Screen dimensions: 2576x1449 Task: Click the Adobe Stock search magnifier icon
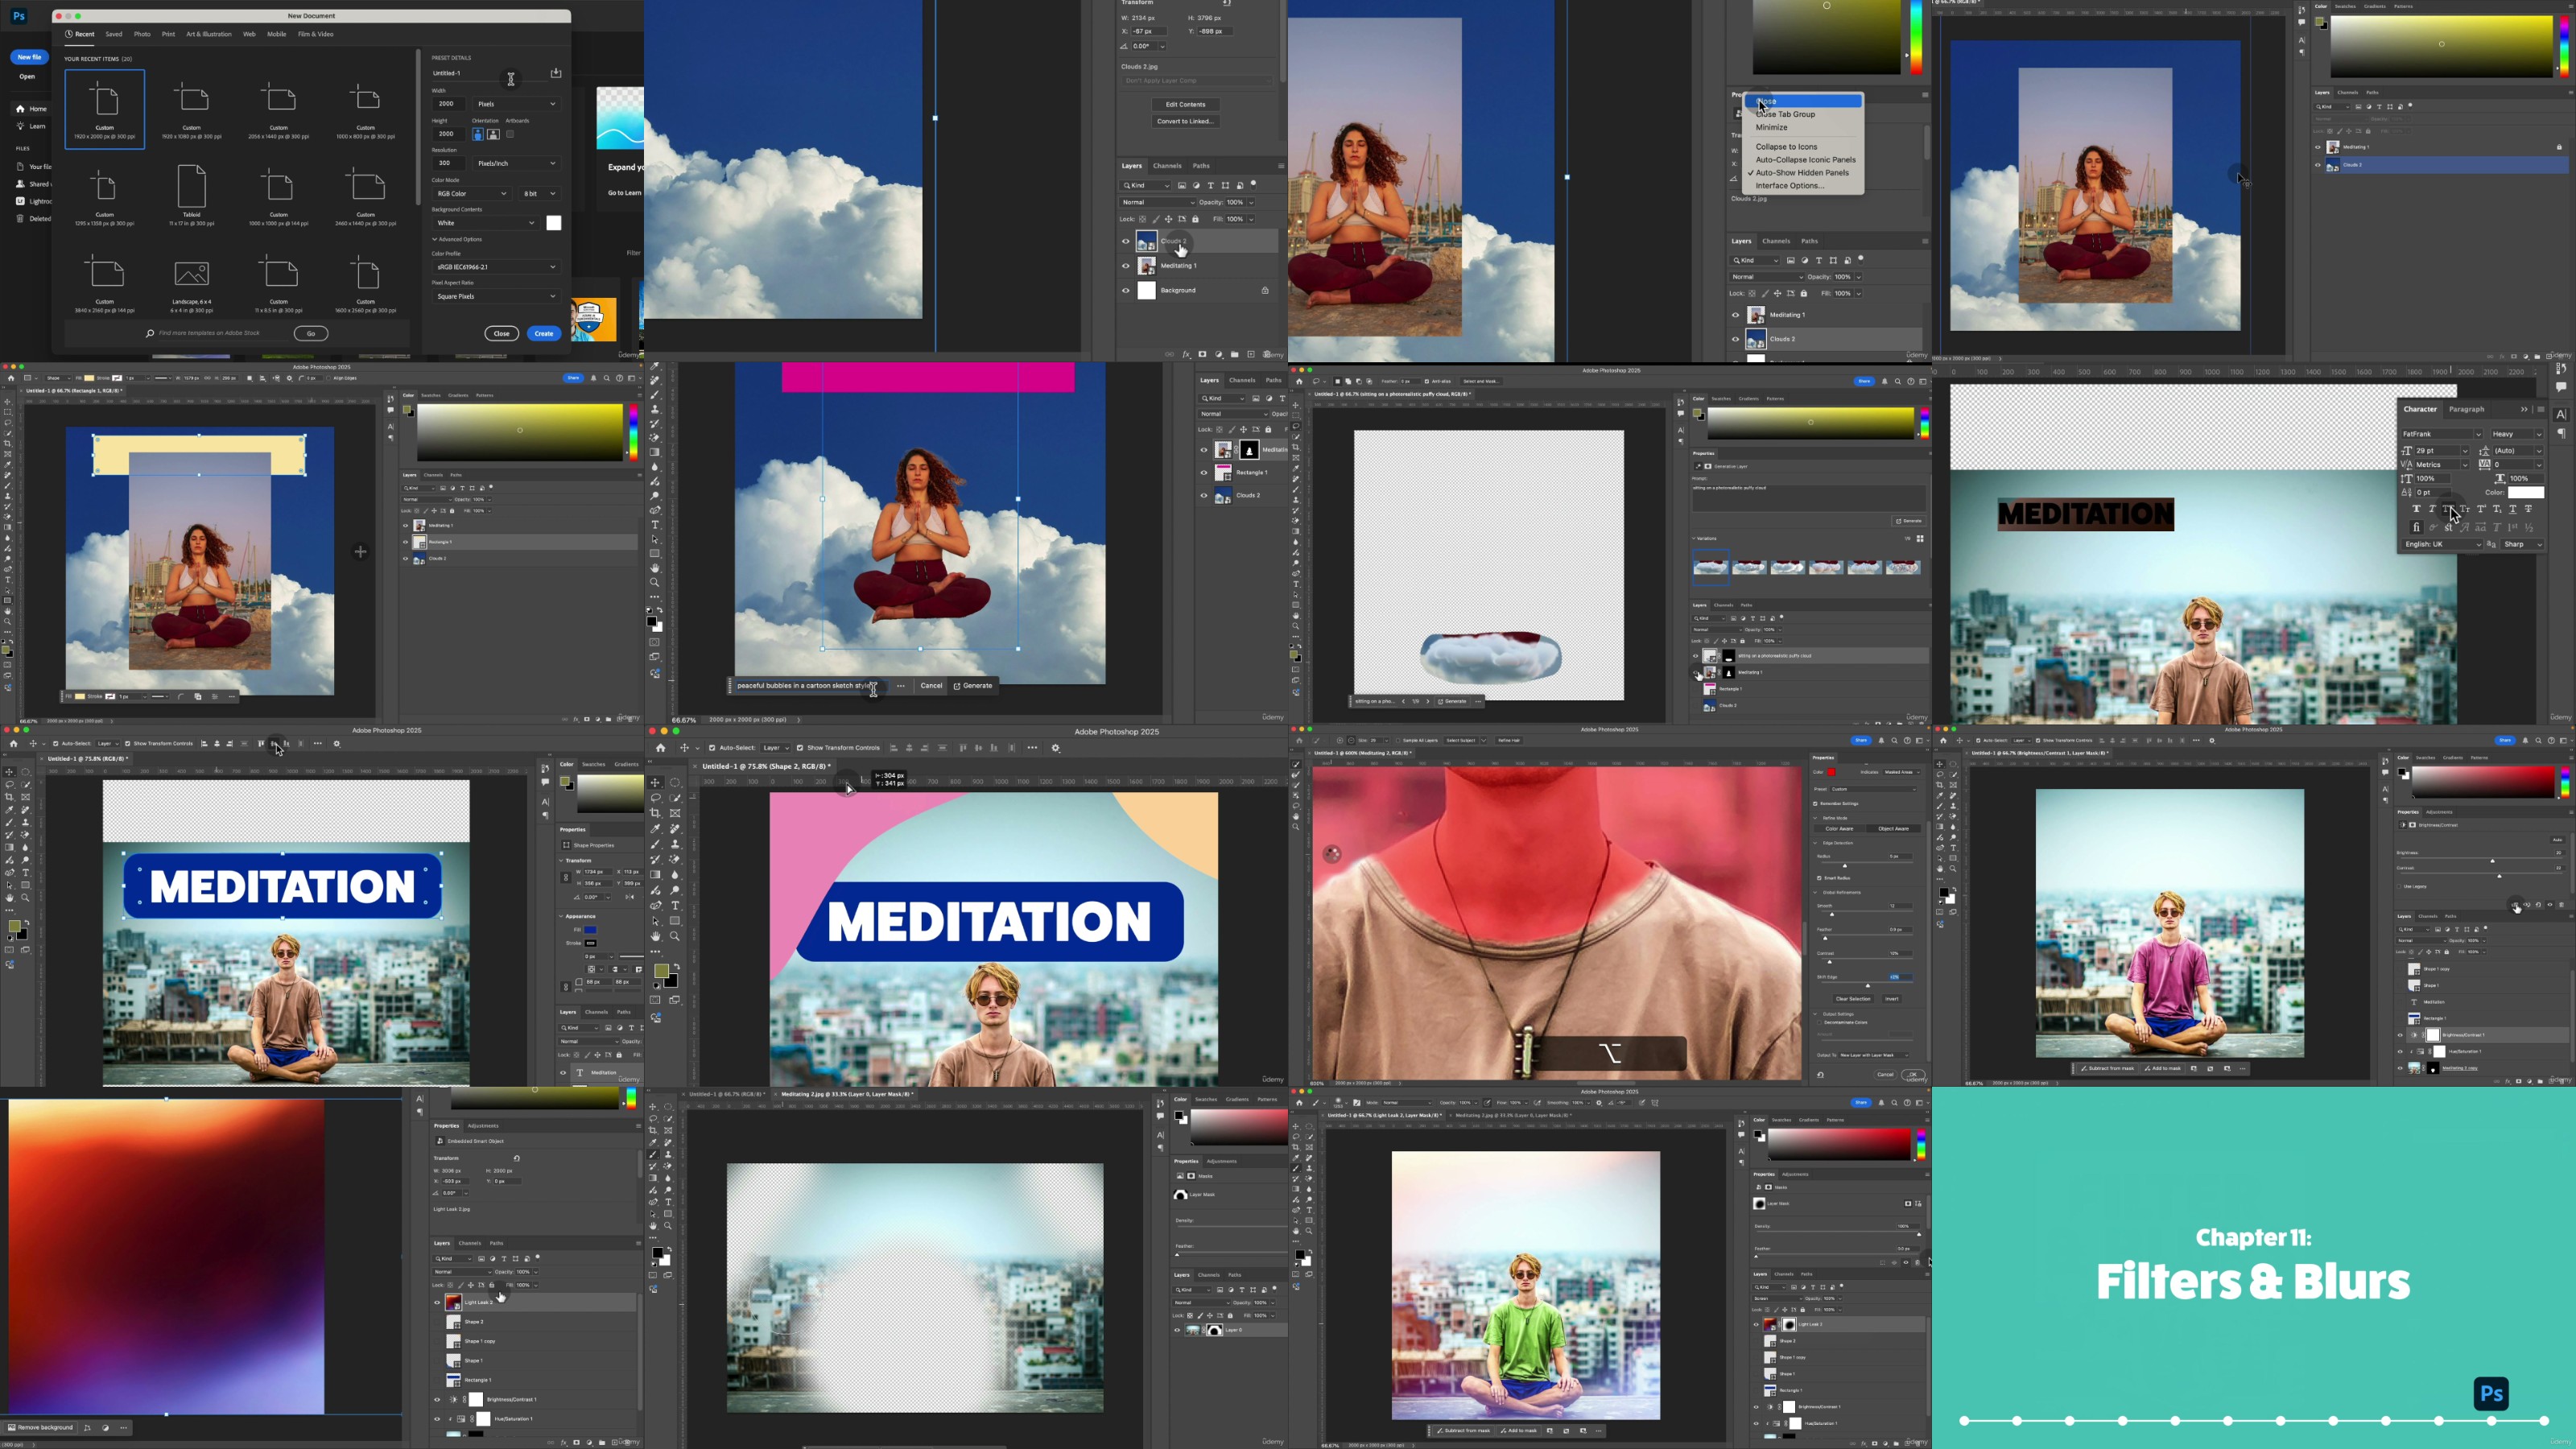[x=150, y=333]
